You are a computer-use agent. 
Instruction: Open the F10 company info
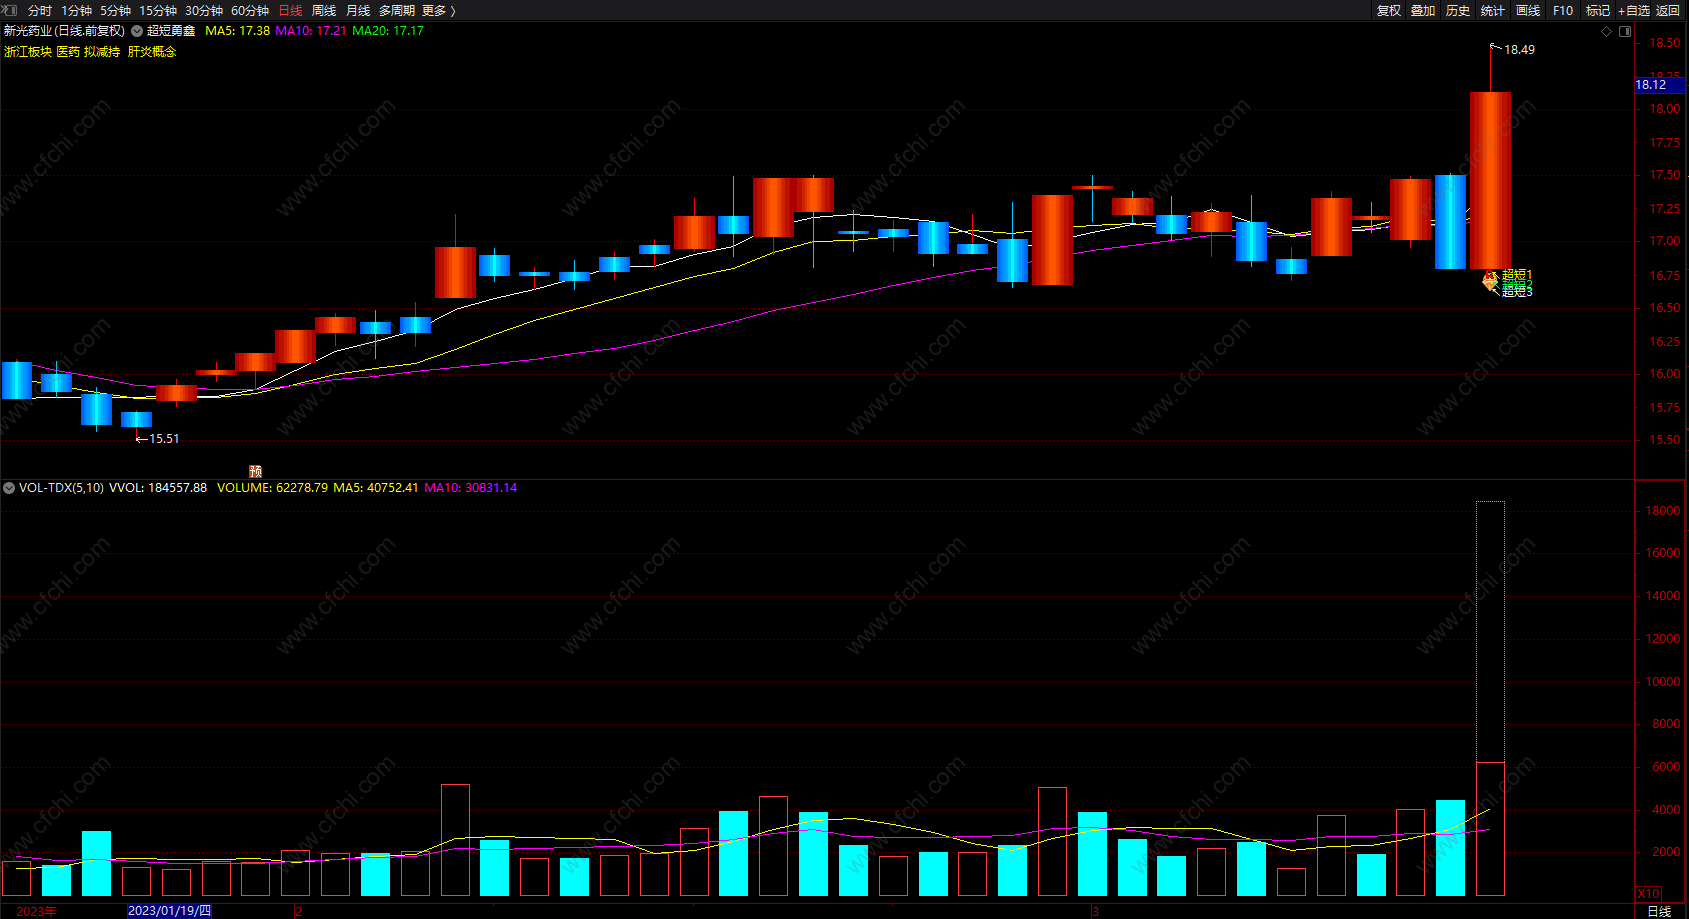1563,10
